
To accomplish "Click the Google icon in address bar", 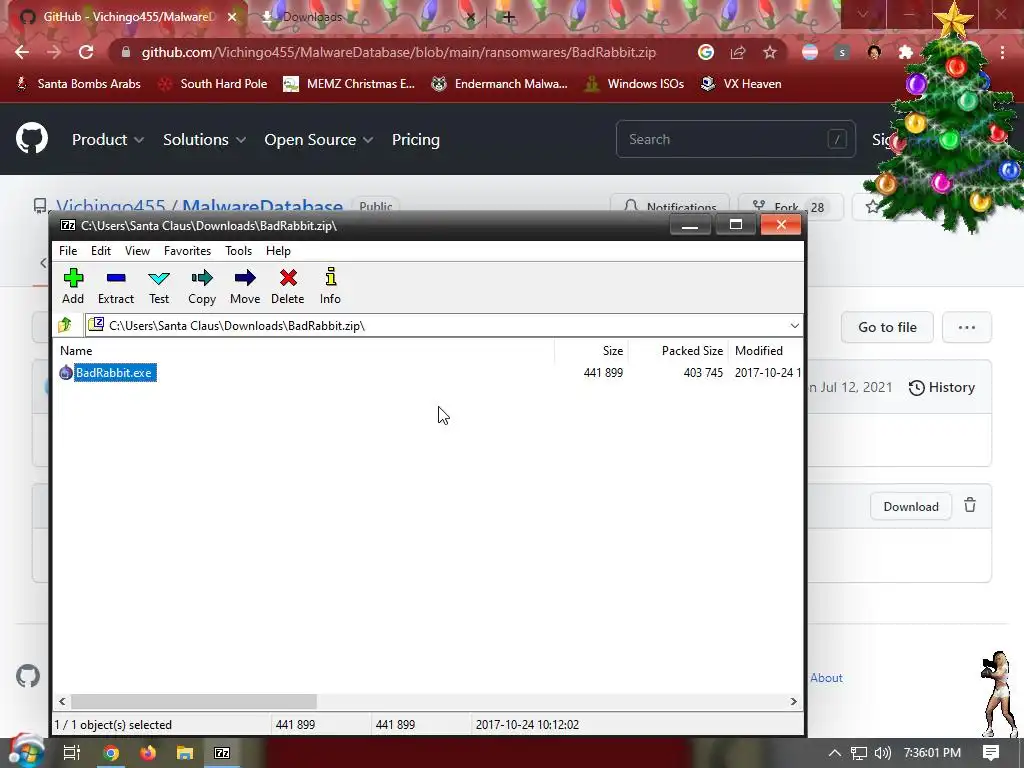I will [x=706, y=52].
